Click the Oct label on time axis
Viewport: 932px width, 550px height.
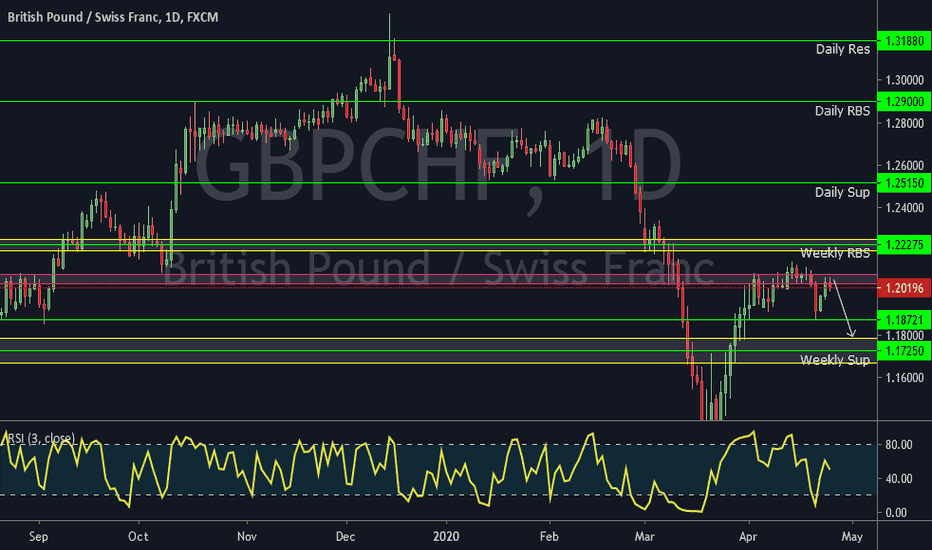pyautogui.click(x=138, y=536)
